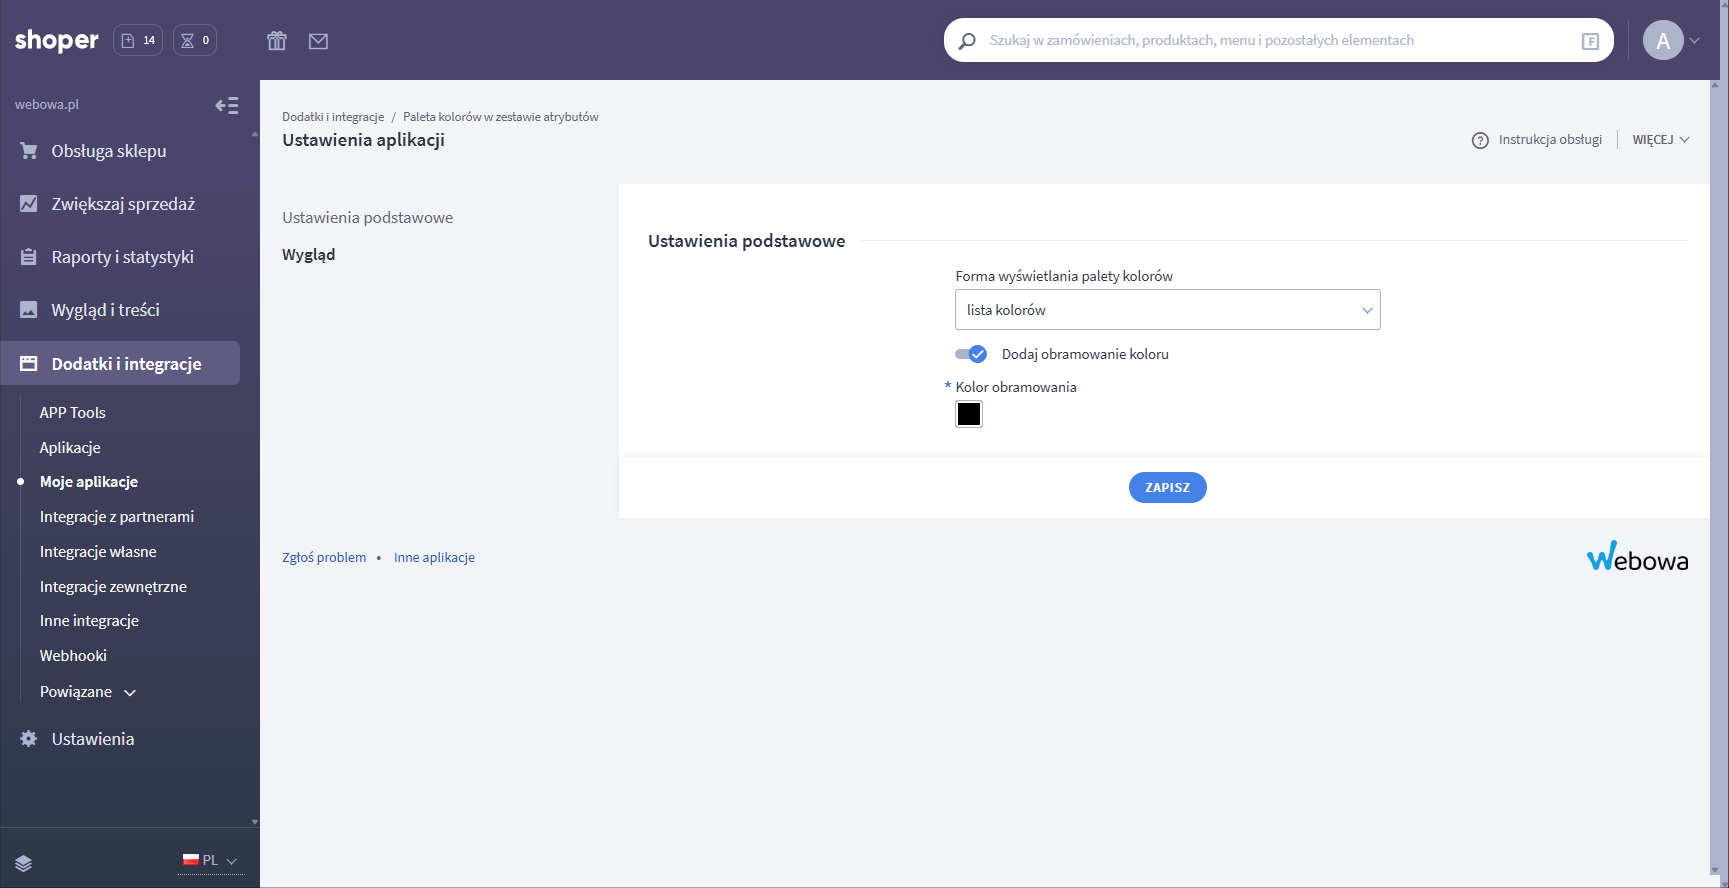The image size is (1729, 888).
Task: Click the Zgłoś problem link
Action: click(x=324, y=558)
